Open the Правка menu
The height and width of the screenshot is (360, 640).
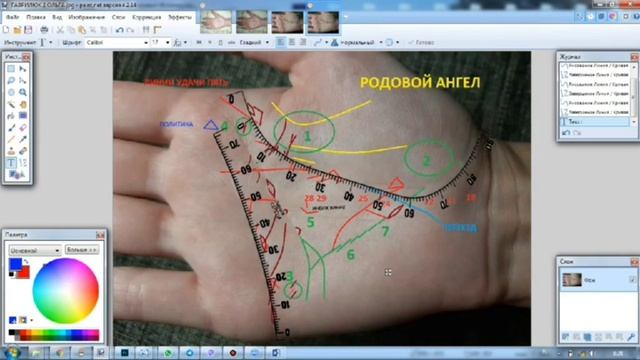point(36,17)
